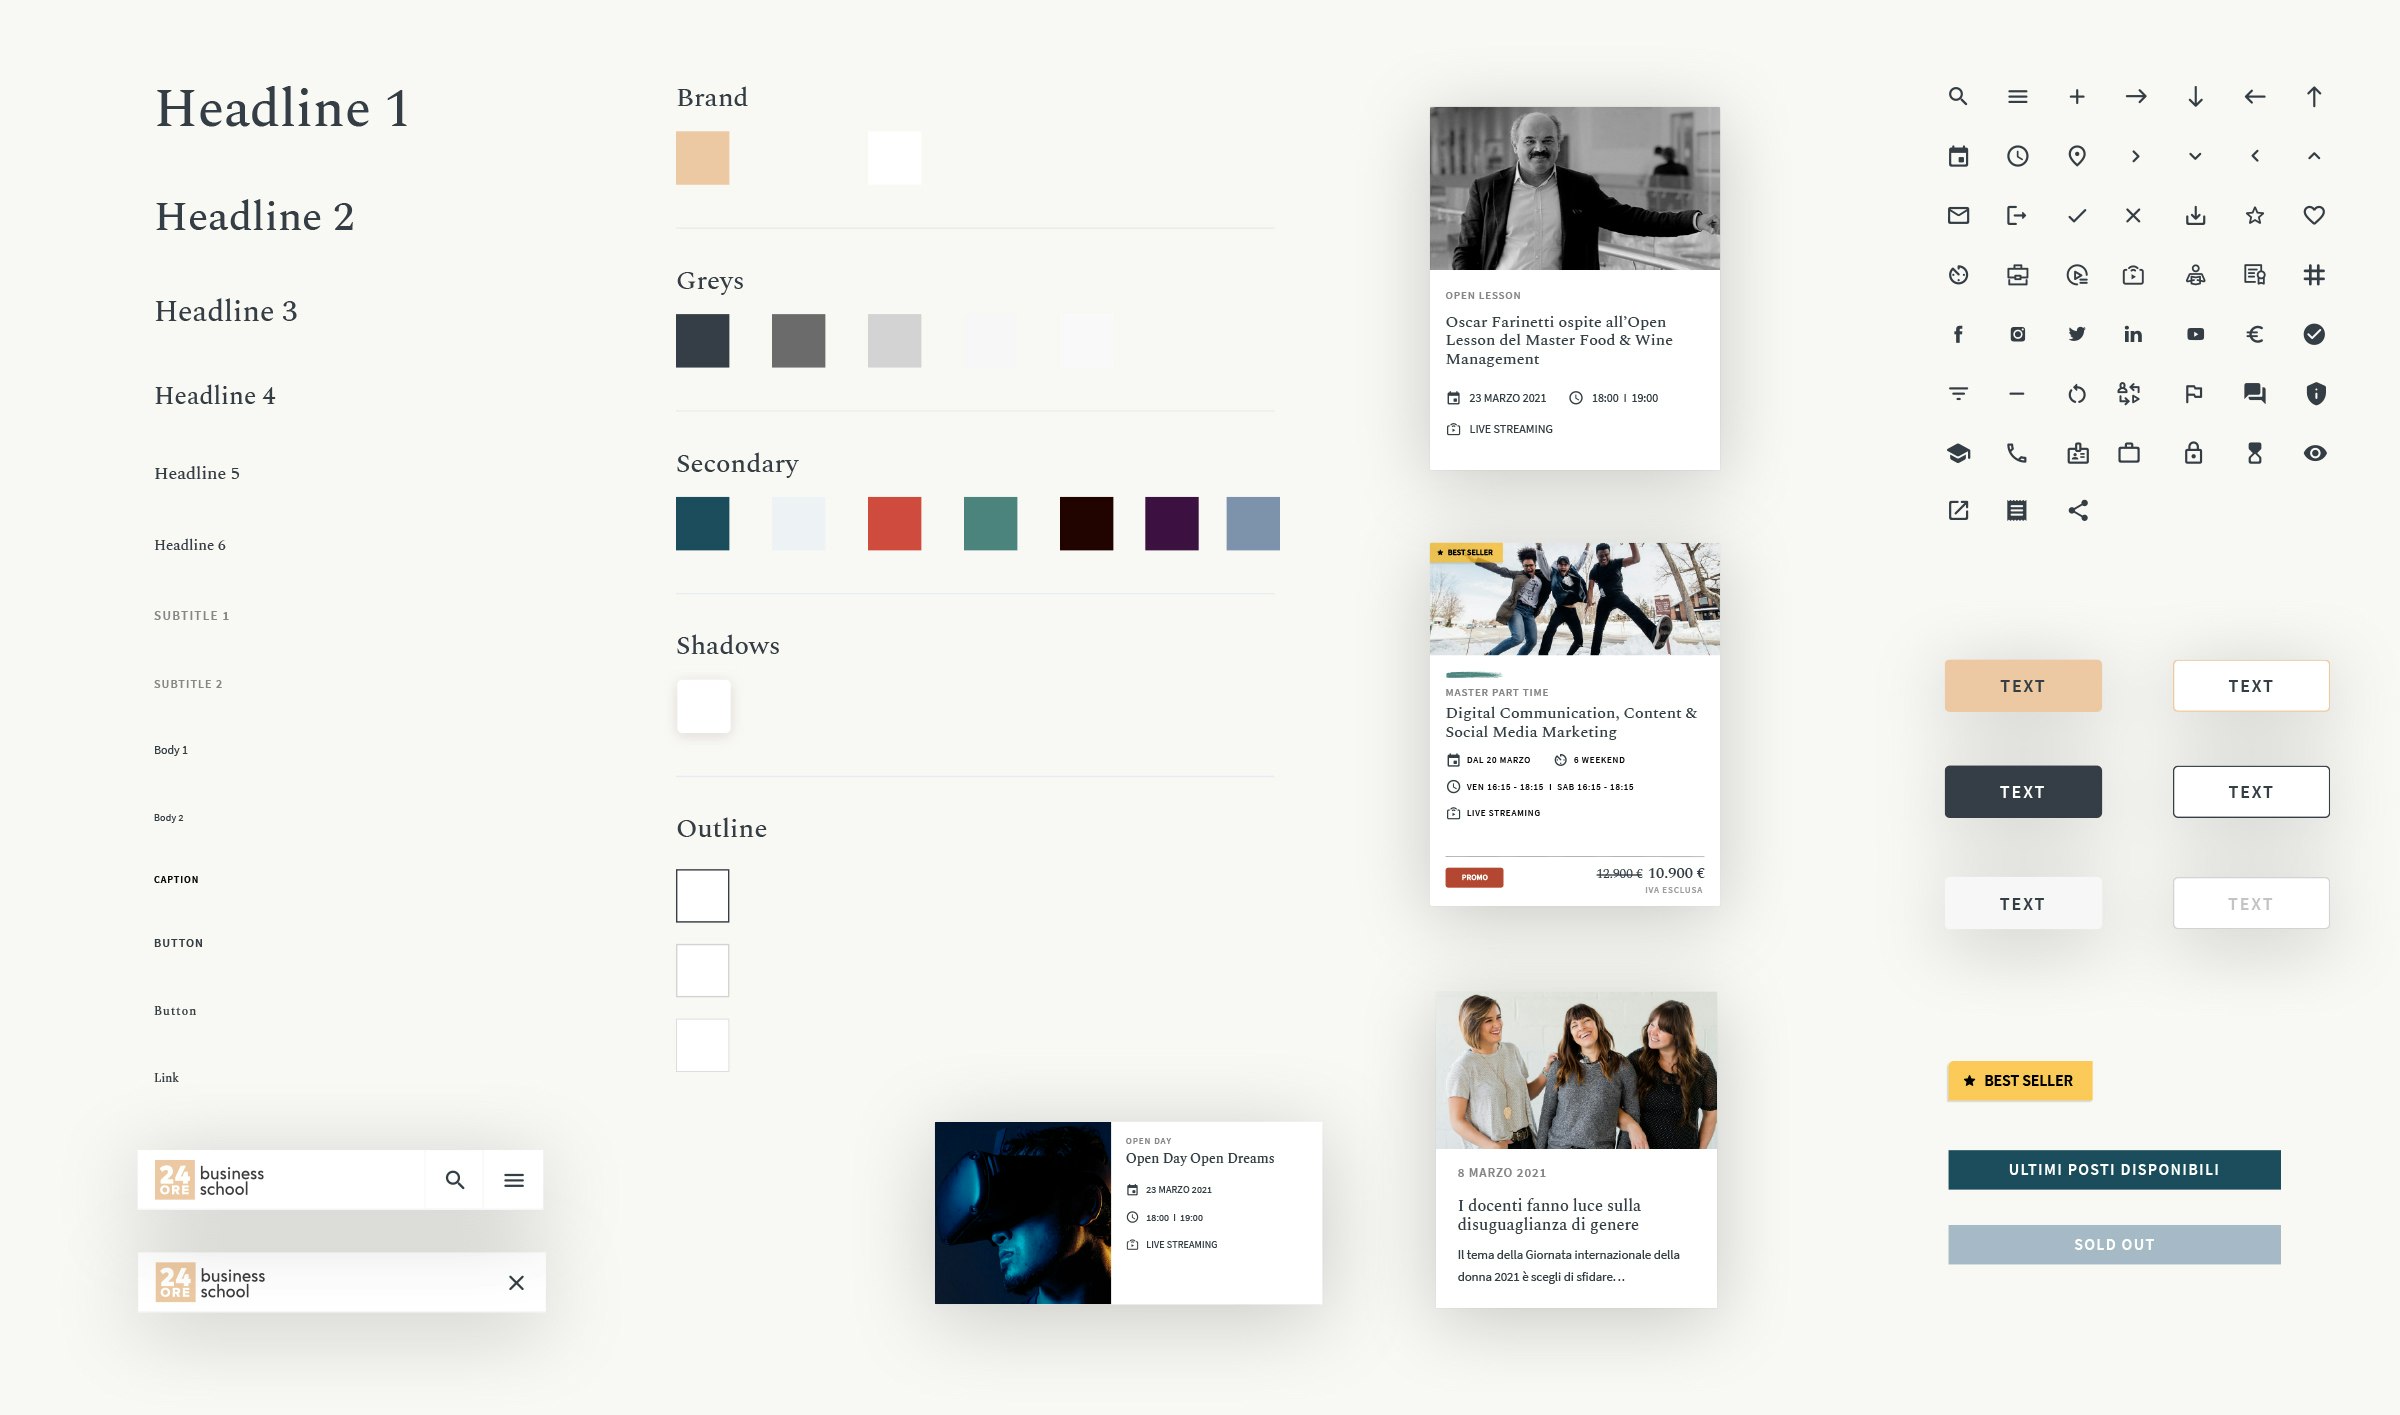The image size is (2400, 1415).
Task: Click the Facebook social icon
Action: pos(1958,333)
